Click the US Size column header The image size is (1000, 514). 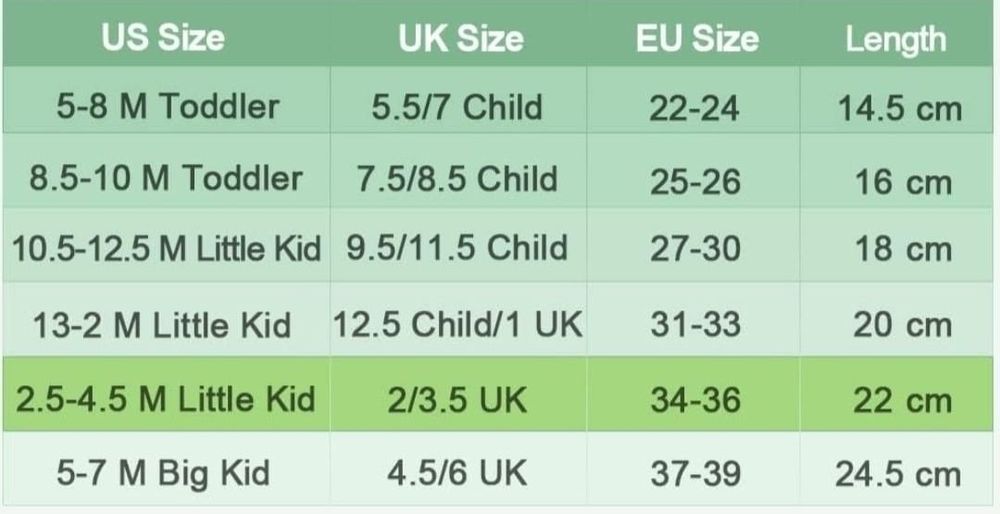pos(162,38)
